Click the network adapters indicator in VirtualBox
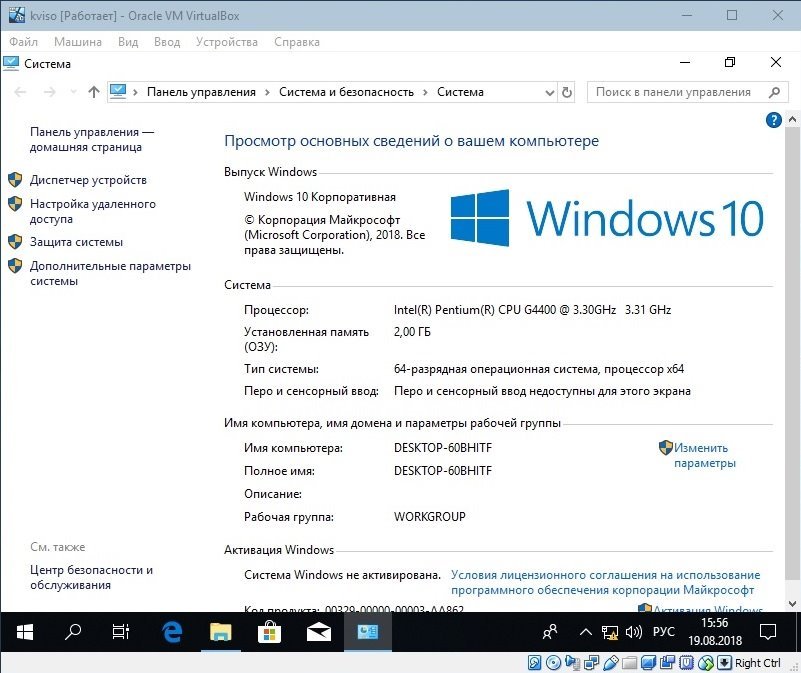This screenshot has width=801, height=673. point(592,663)
